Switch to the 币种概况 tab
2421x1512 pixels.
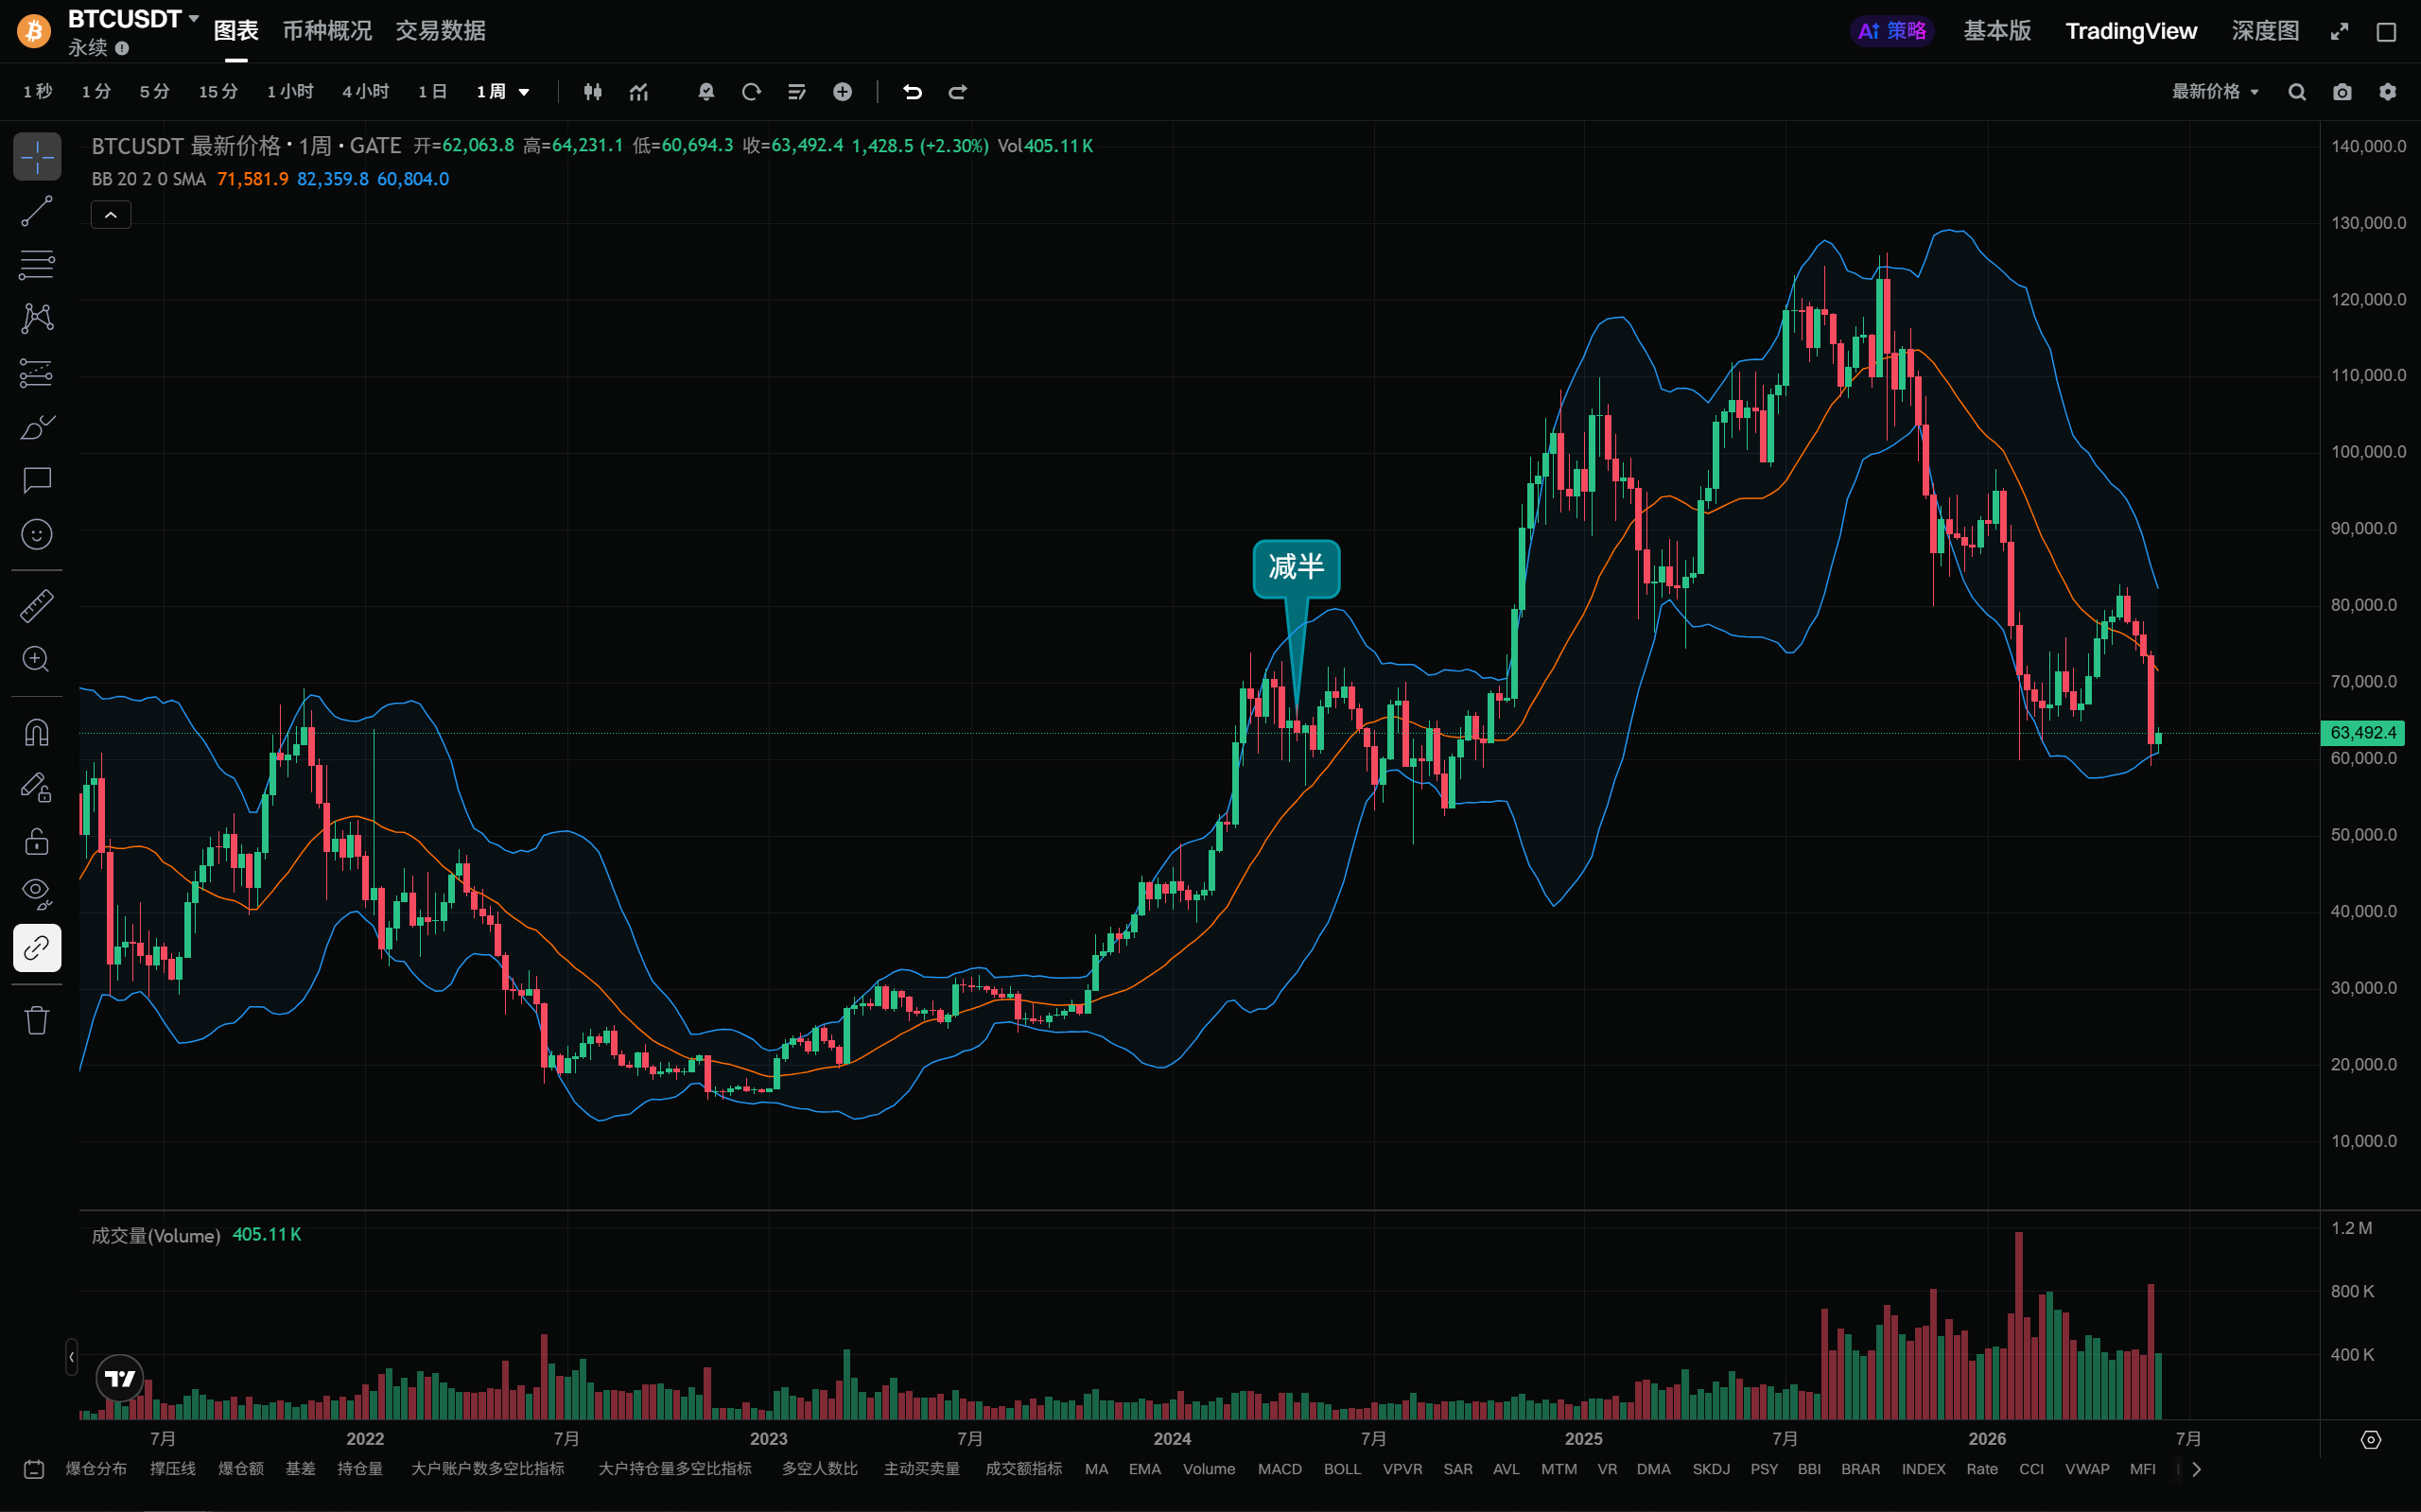click(x=327, y=31)
